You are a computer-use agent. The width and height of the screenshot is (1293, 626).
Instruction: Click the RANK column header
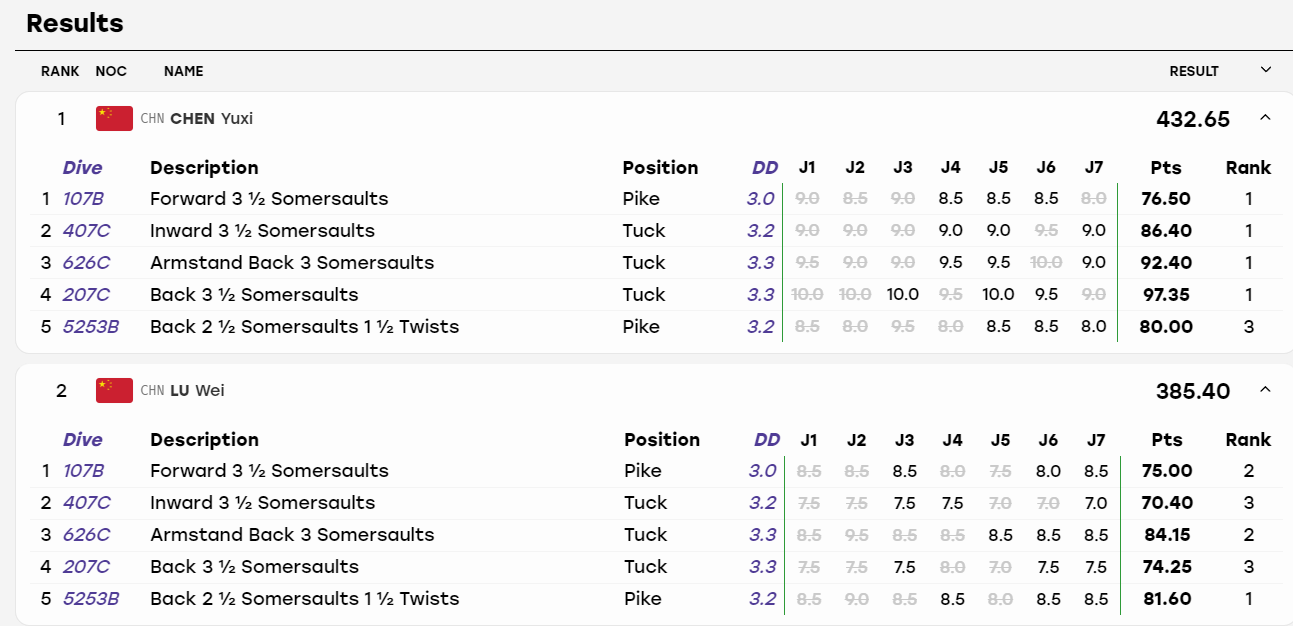pyautogui.click(x=60, y=71)
